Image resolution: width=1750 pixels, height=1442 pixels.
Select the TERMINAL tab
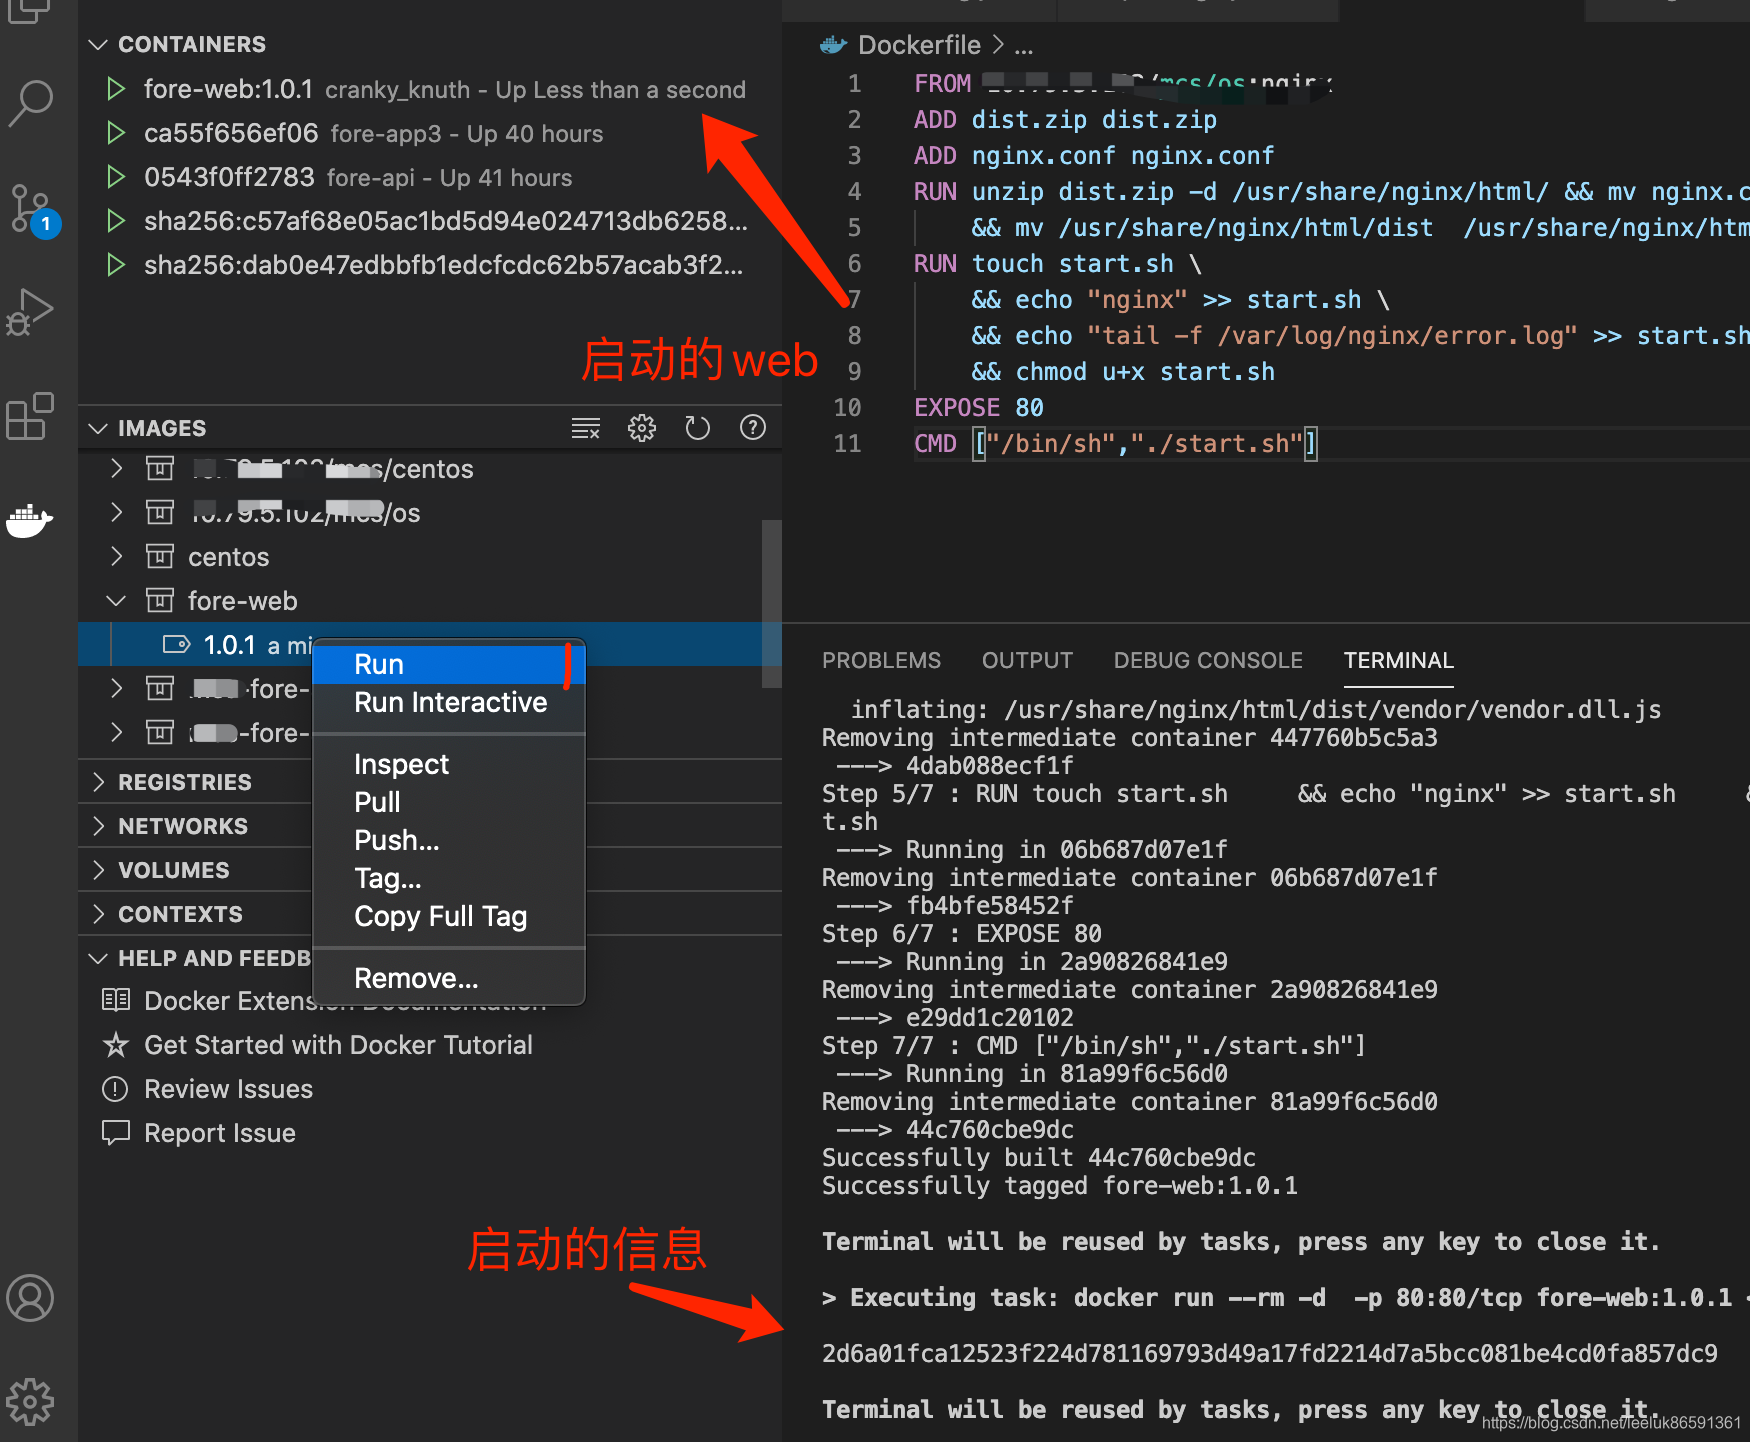1398,660
